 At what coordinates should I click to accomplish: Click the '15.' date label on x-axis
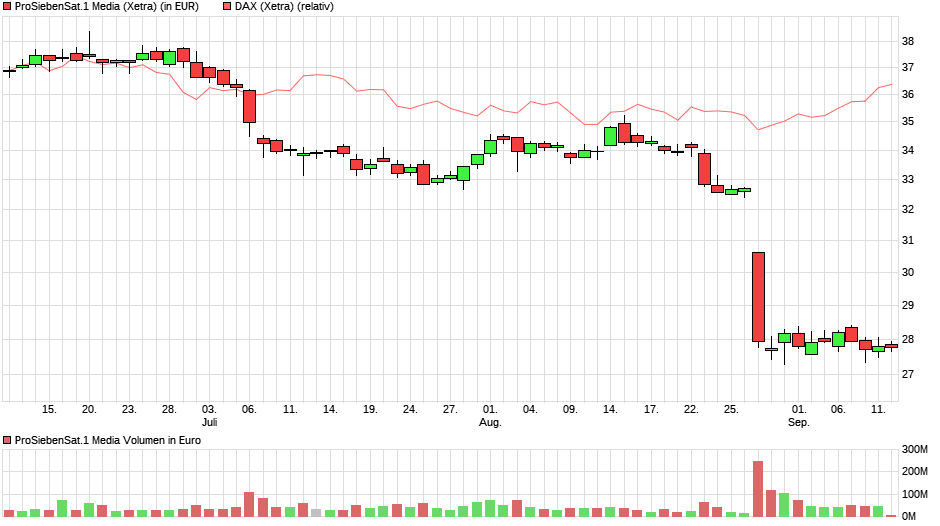49,409
